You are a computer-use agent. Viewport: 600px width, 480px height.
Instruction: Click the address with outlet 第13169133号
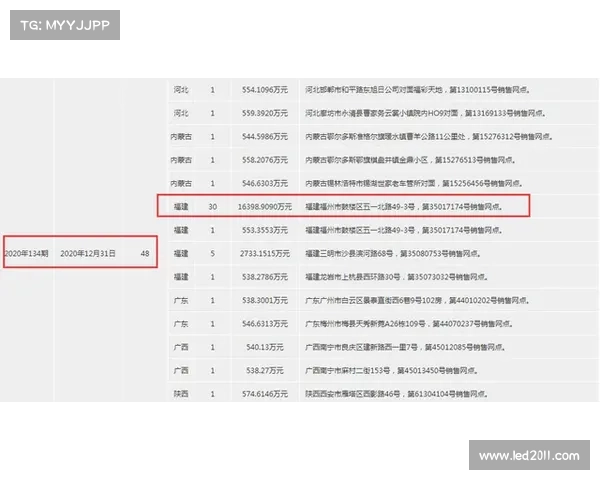[x=425, y=113]
